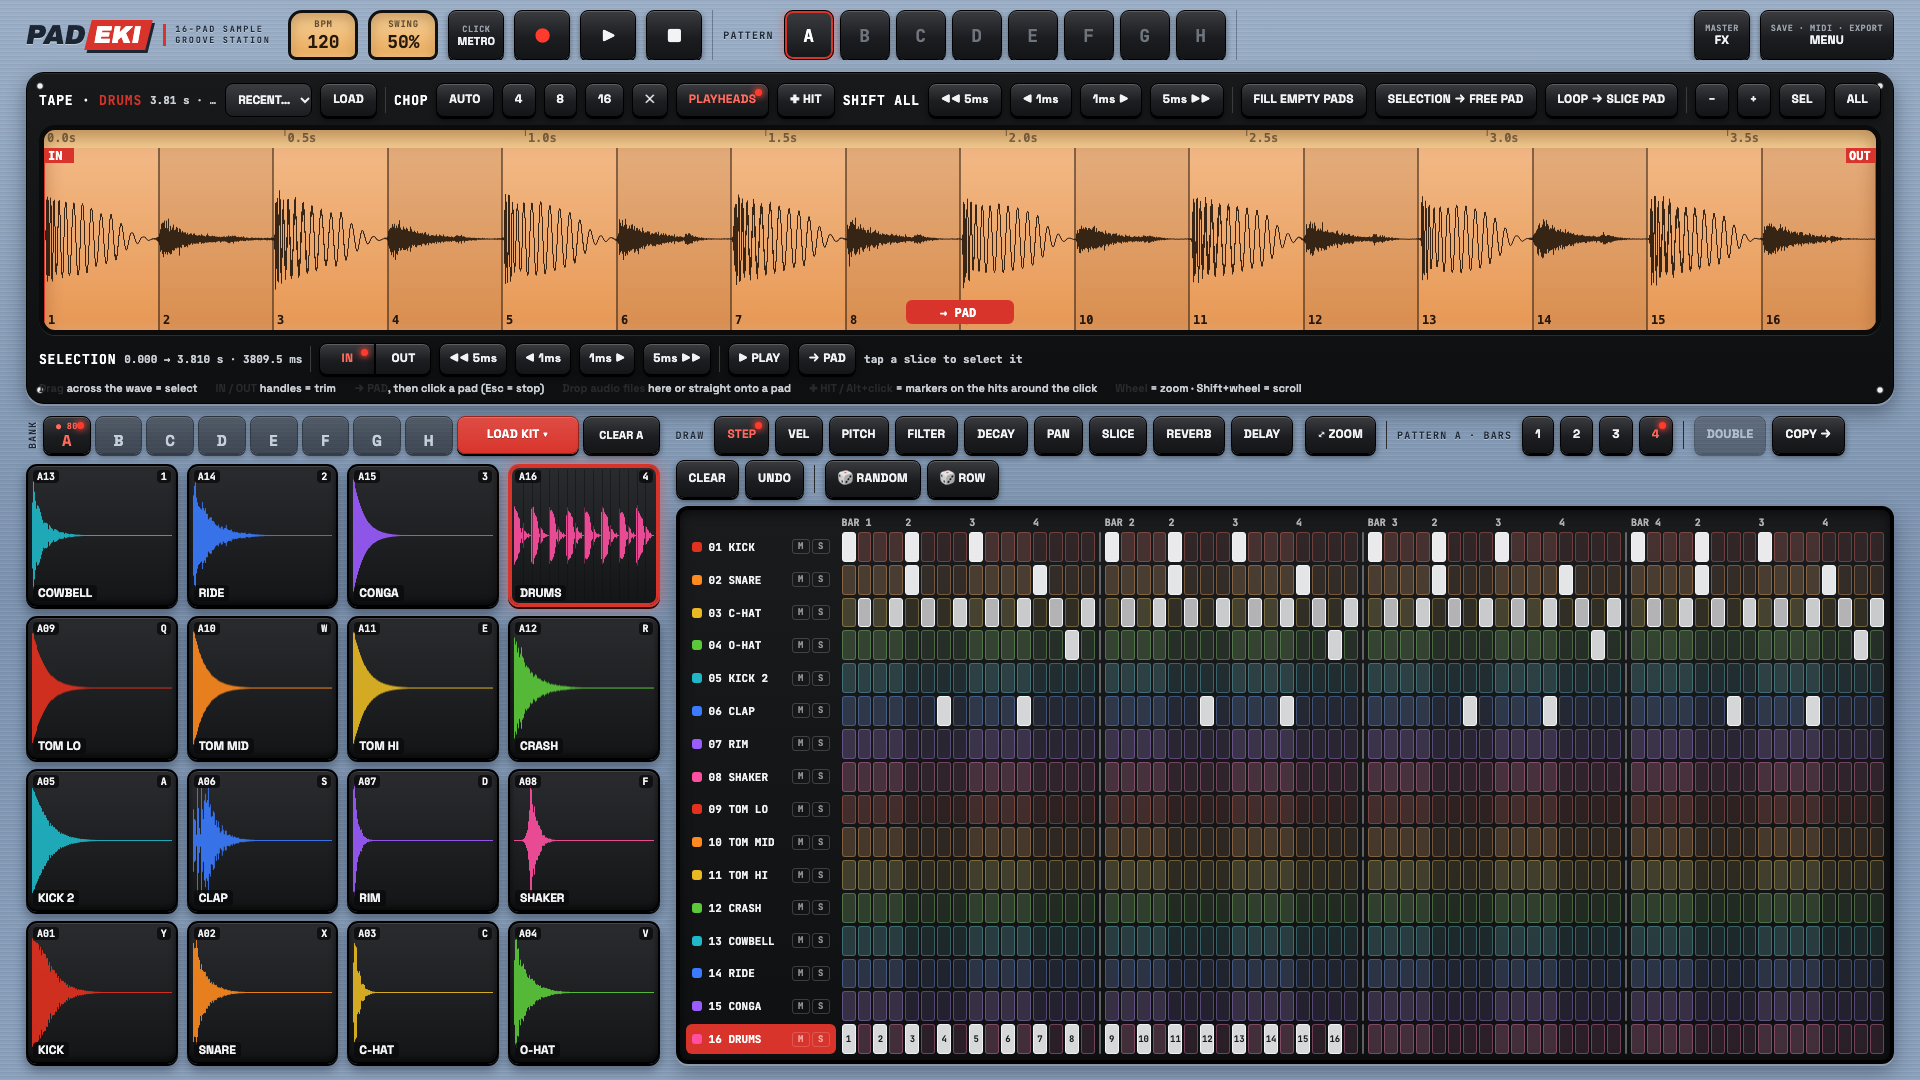Zoom out the waveform with the minus button

point(1712,100)
